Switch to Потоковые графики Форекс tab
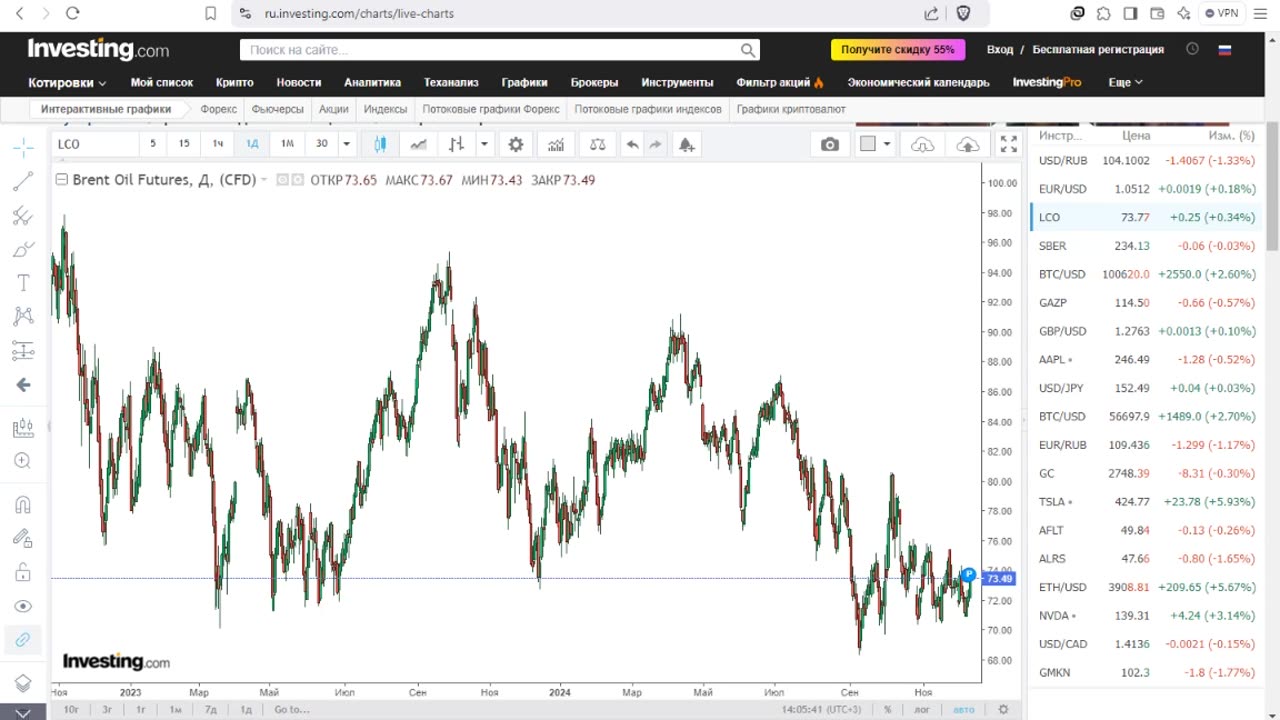The width and height of the screenshot is (1280, 720). click(x=490, y=109)
